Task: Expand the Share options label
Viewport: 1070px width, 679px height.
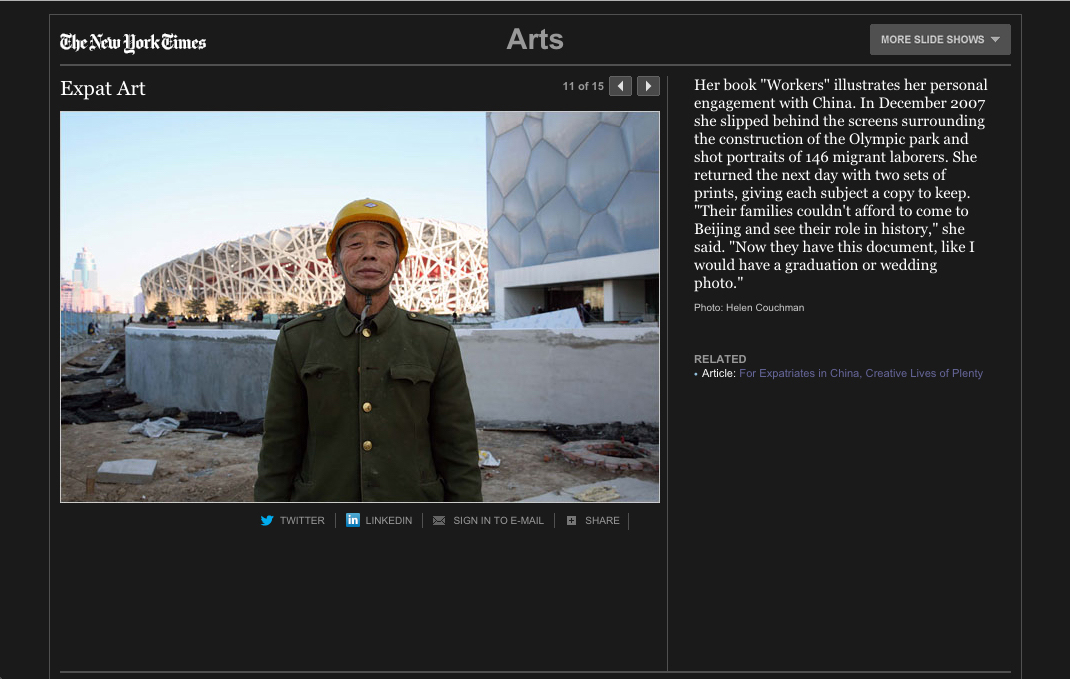Action: pyautogui.click(x=602, y=520)
